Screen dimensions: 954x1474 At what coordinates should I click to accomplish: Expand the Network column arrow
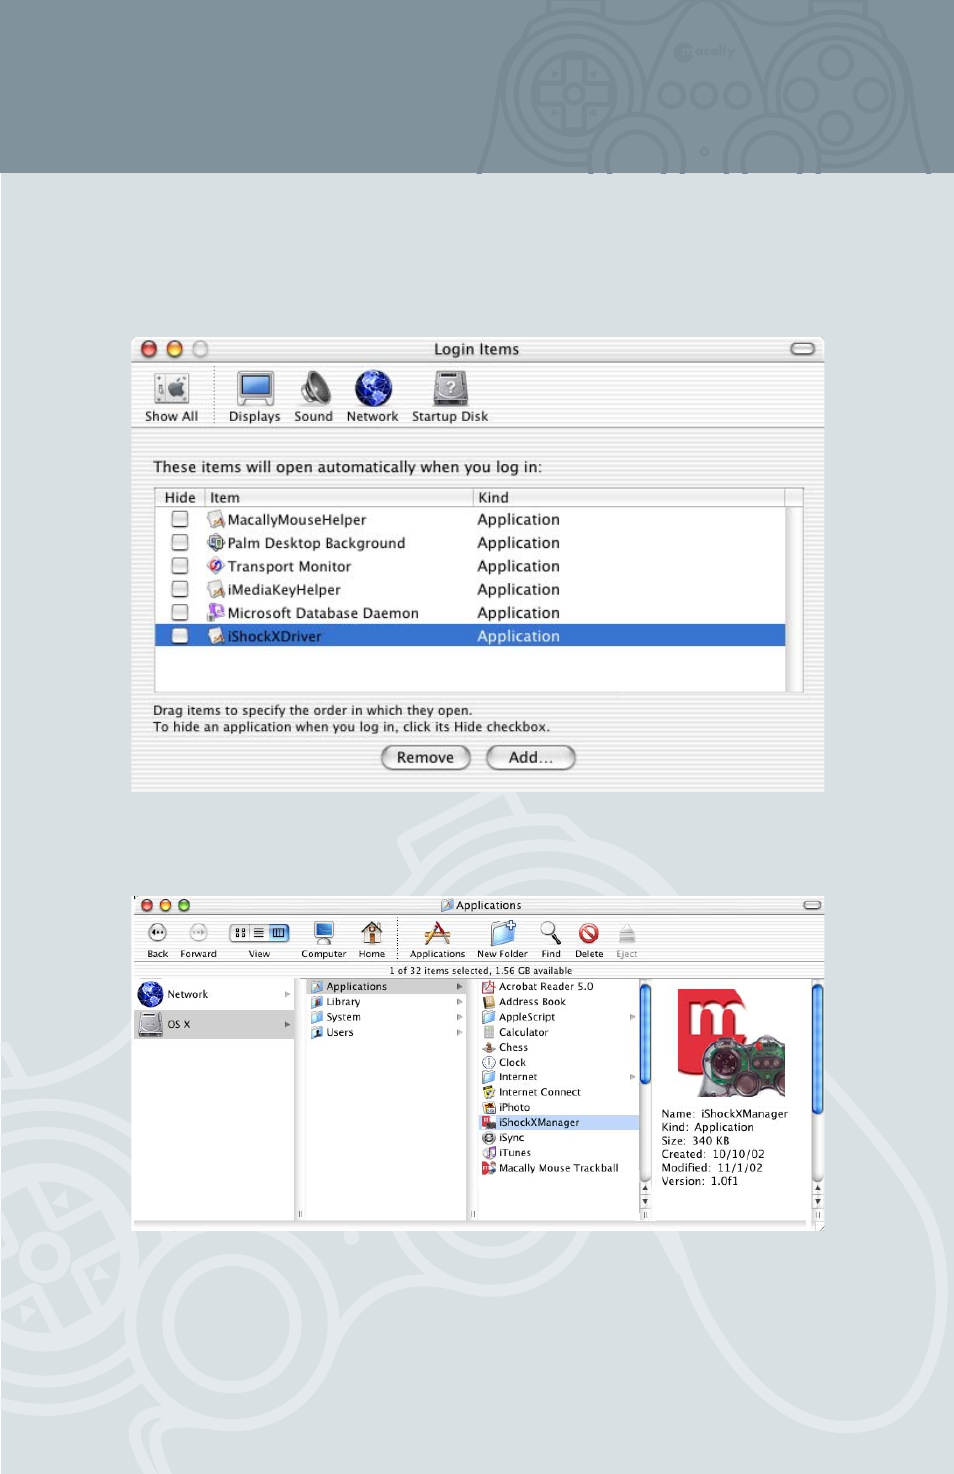coord(287,994)
